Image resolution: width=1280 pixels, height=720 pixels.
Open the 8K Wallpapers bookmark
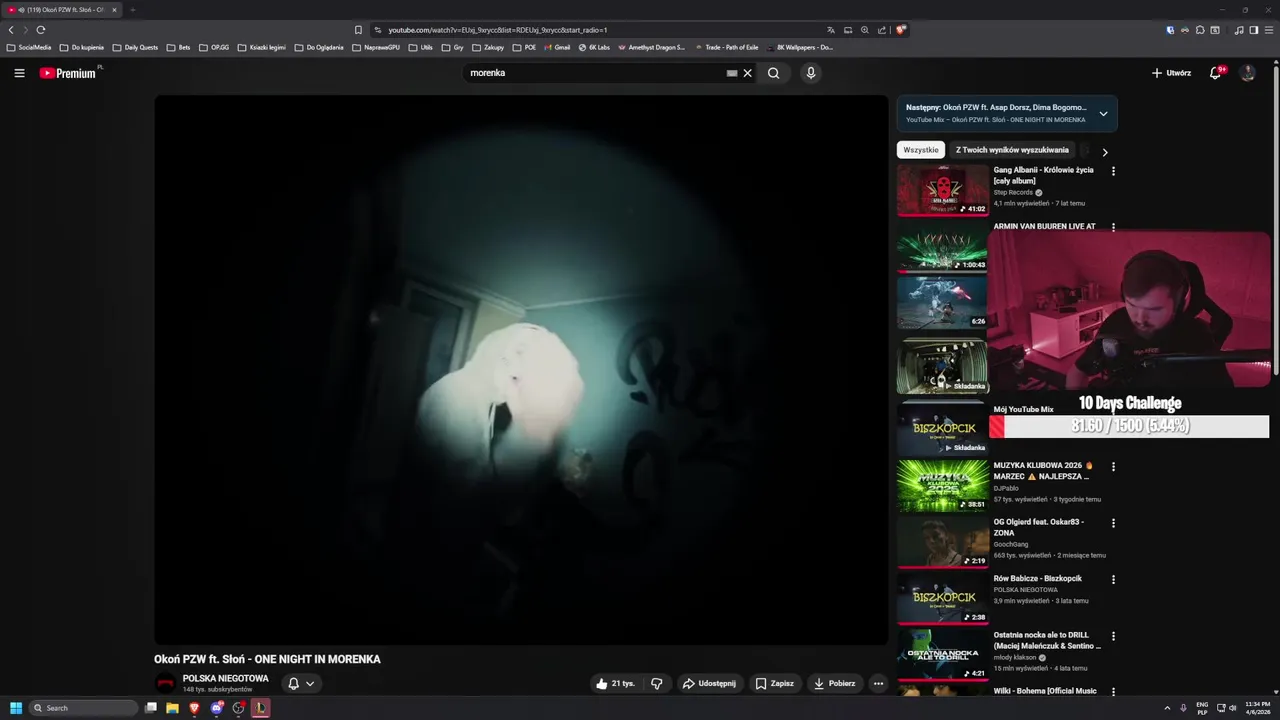(799, 47)
